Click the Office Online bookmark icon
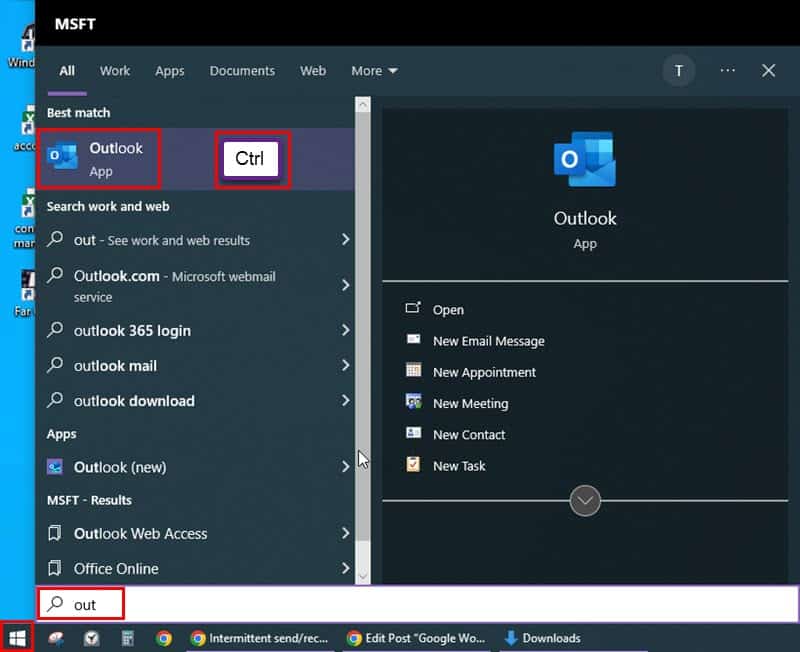This screenshot has width=800, height=652. click(55, 568)
